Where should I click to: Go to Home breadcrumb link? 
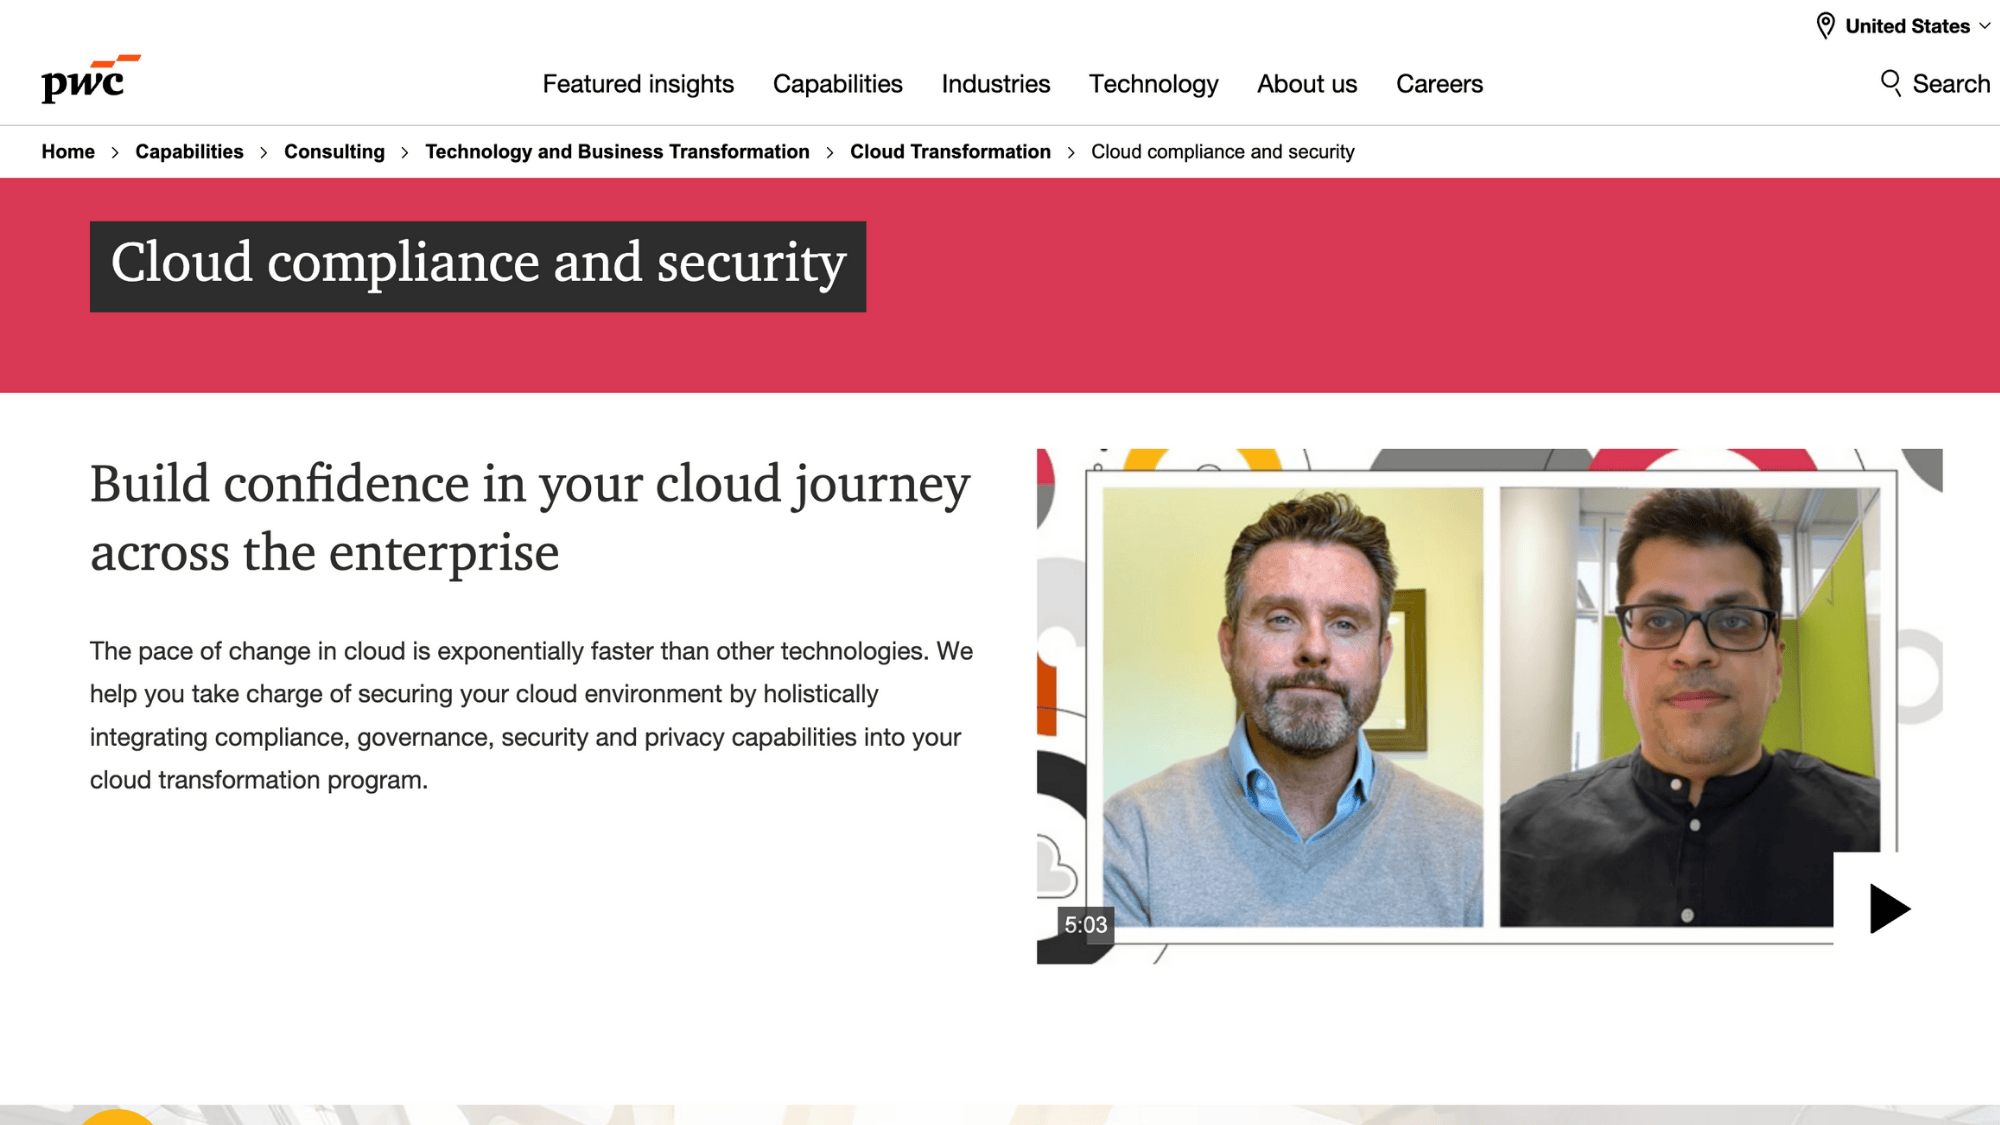click(68, 152)
